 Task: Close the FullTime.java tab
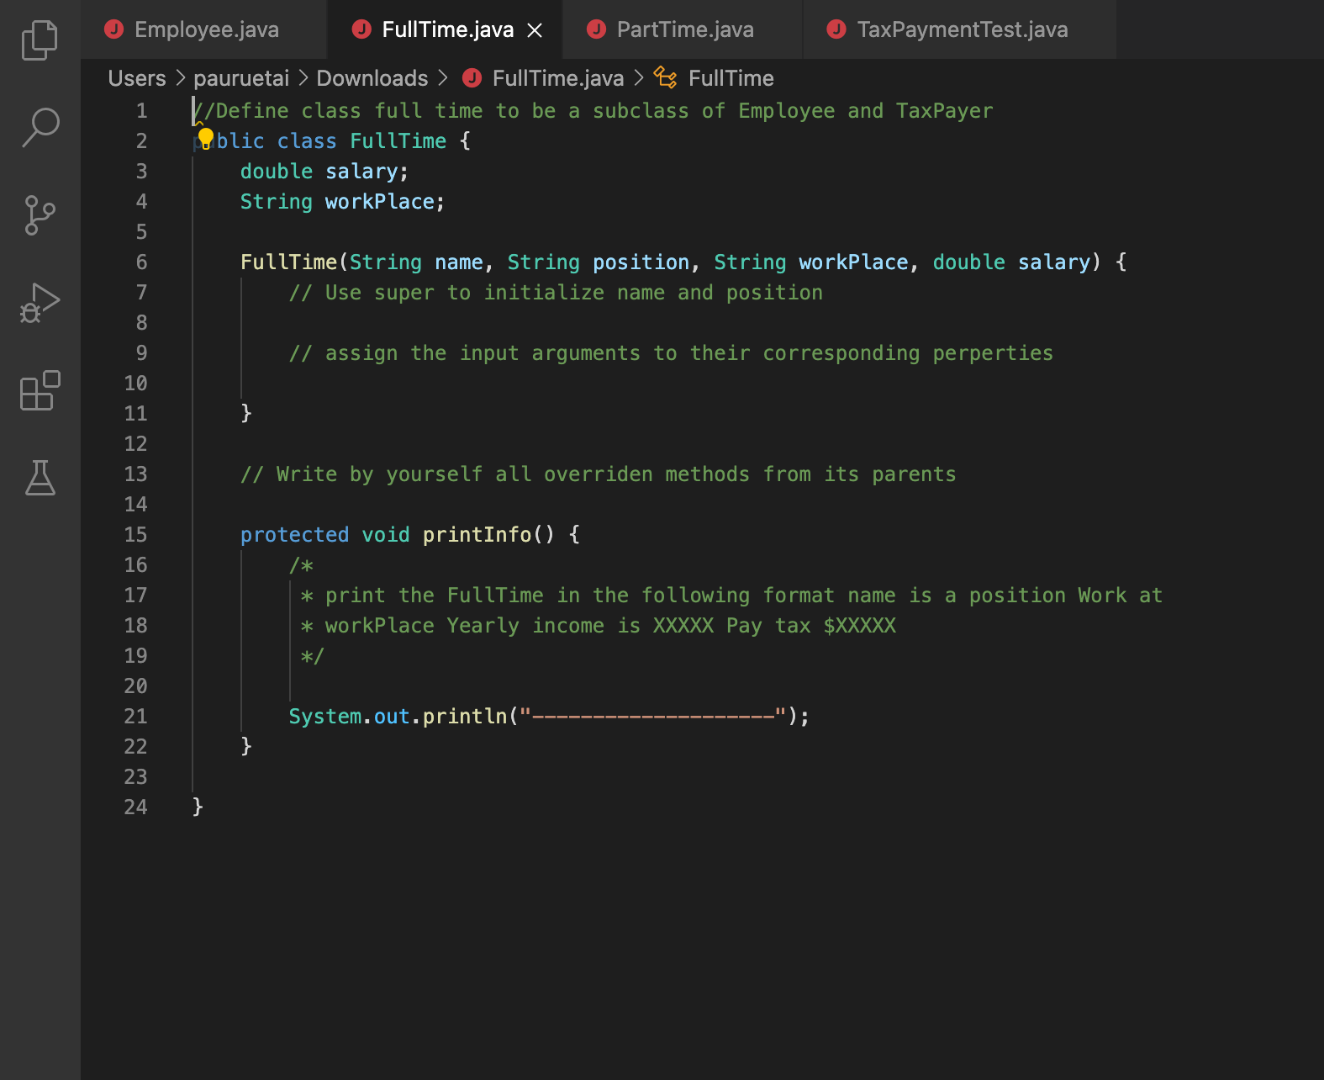tap(535, 30)
